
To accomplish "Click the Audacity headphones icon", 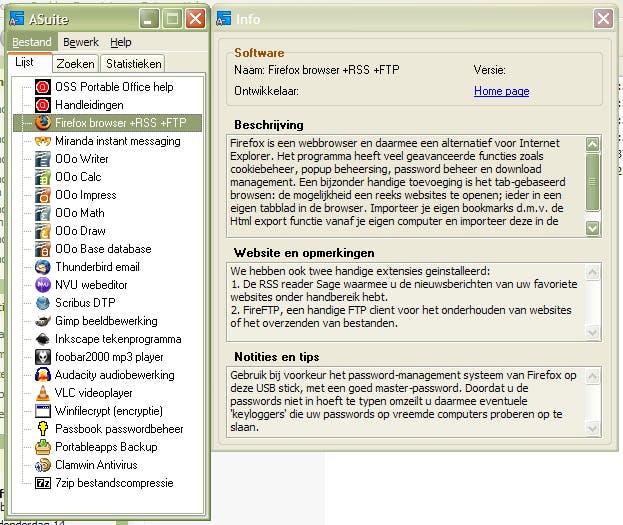I will [x=43, y=375].
